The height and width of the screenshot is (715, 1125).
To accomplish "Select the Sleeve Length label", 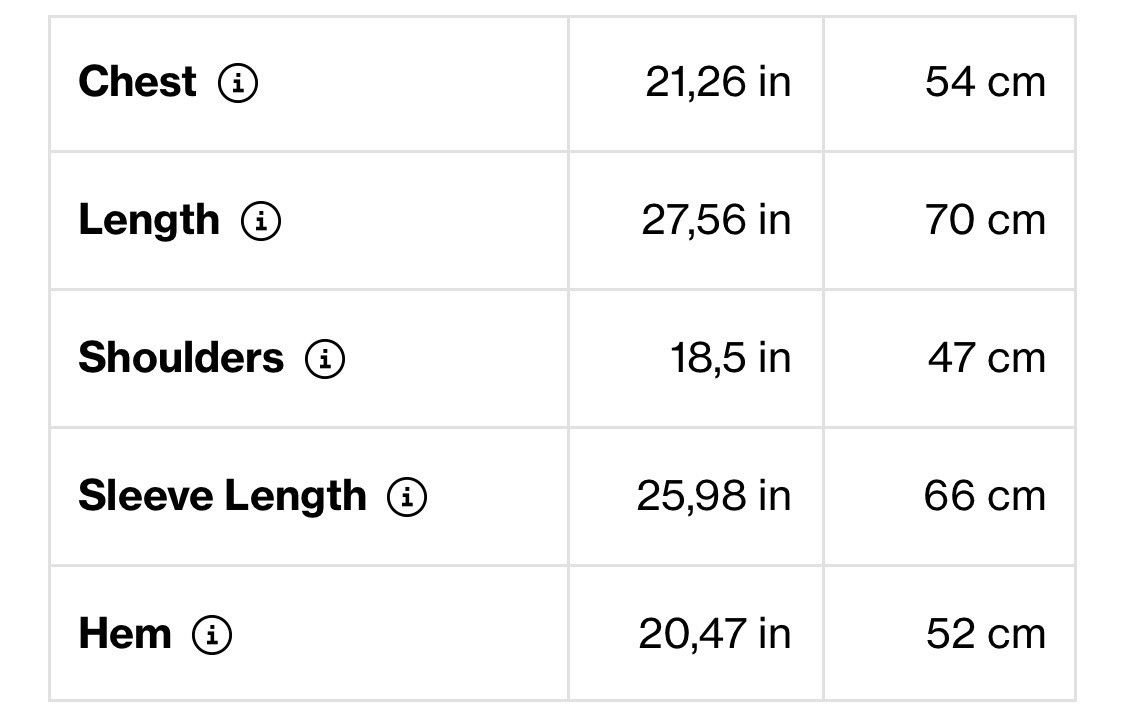I will coord(222,496).
